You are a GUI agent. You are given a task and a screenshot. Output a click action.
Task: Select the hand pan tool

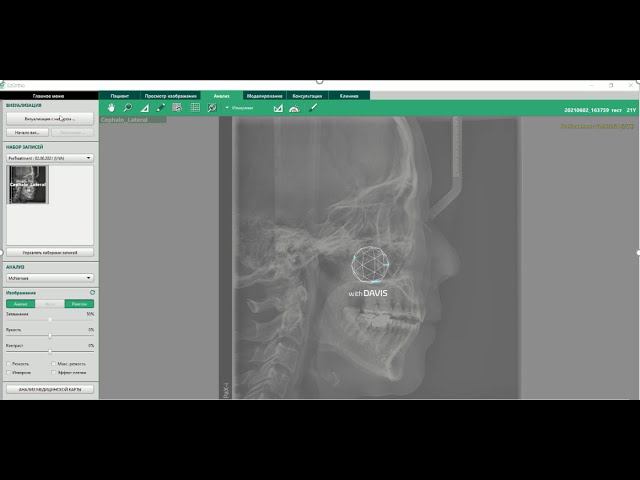[x=111, y=108]
